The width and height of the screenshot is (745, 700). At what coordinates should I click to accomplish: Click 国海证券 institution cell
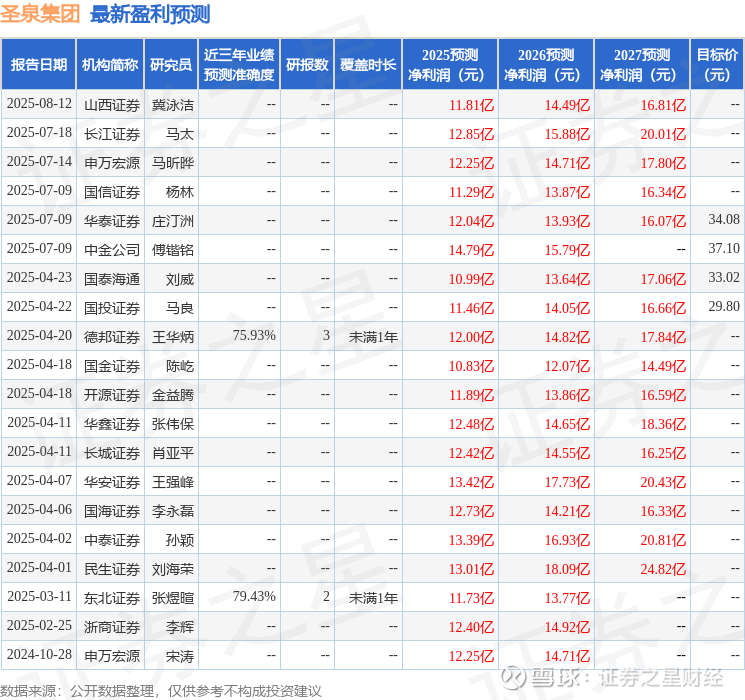[112, 511]
